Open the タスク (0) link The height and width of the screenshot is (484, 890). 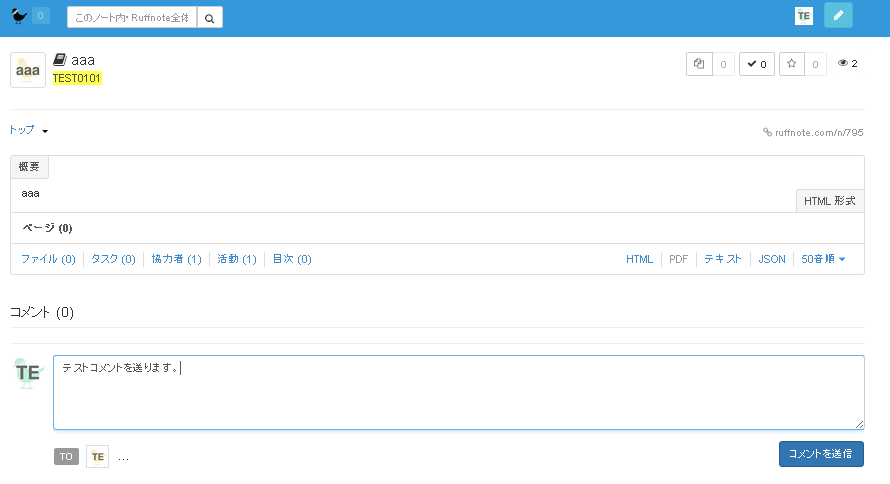tap(113, 259)
